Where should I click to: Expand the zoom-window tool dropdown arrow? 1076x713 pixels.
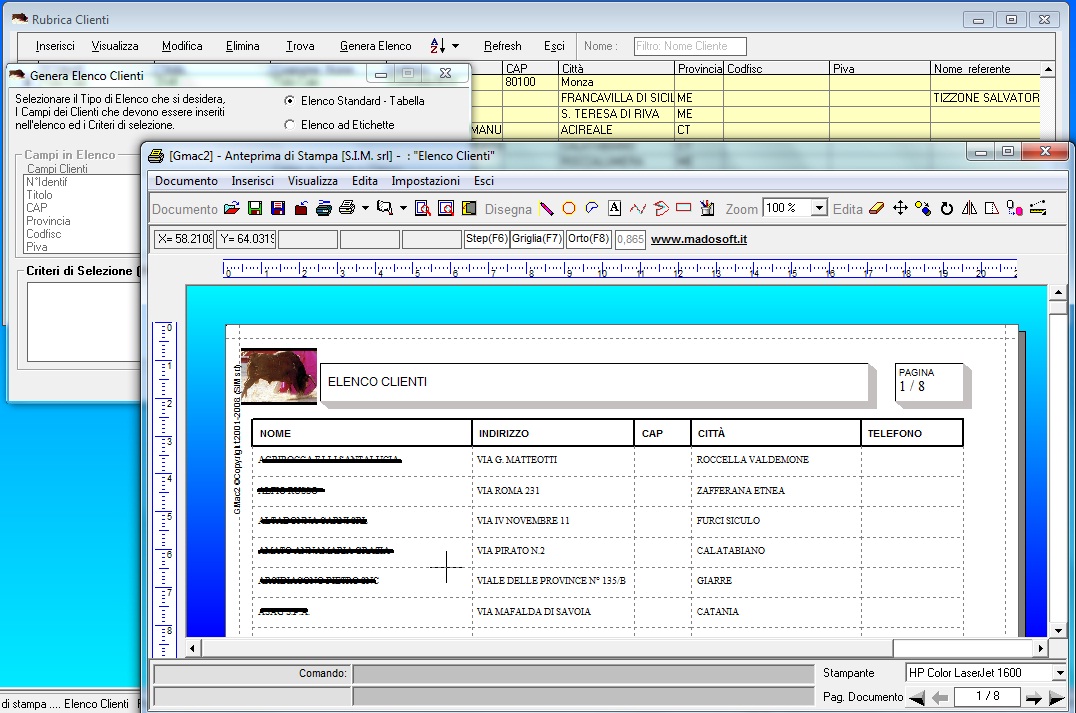(404, 209)
